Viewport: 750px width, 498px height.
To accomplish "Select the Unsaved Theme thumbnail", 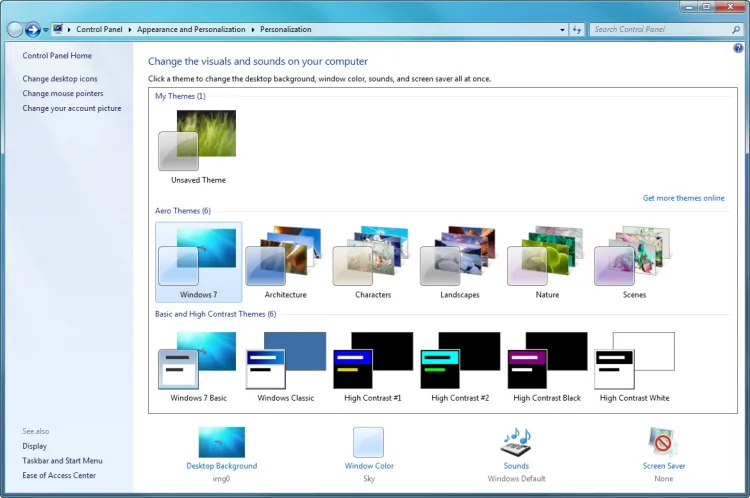I will [198, 140].
